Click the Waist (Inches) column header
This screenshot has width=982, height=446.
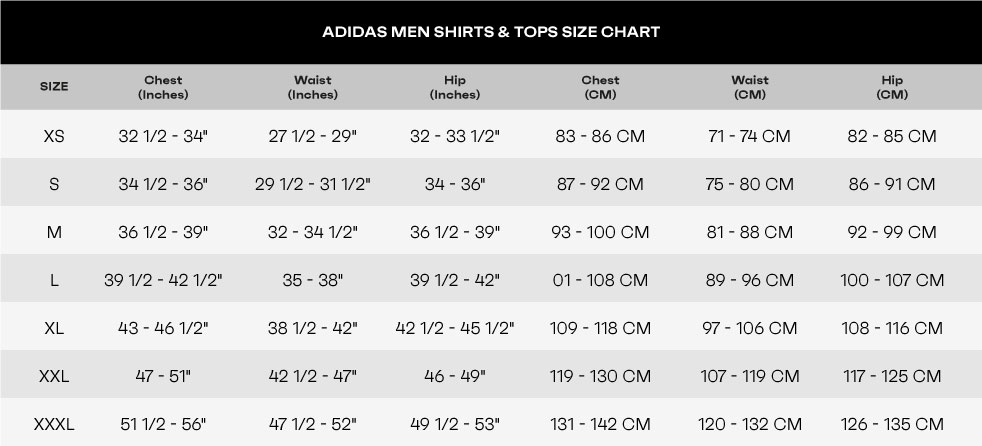click(x=313, y=88)
